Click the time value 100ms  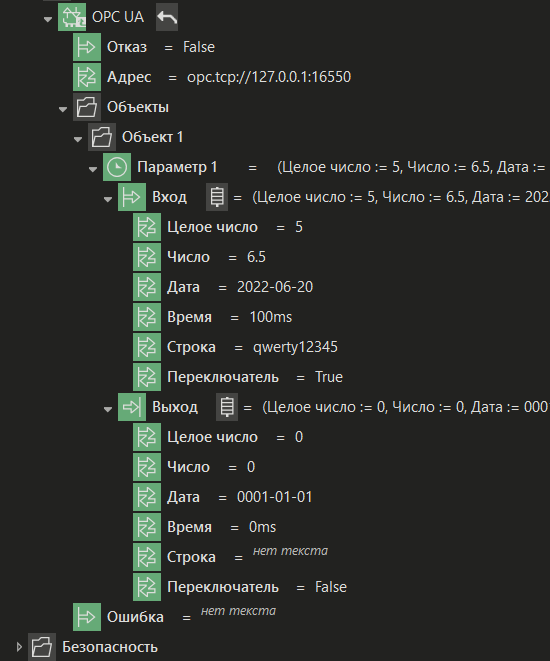point(271,317)
